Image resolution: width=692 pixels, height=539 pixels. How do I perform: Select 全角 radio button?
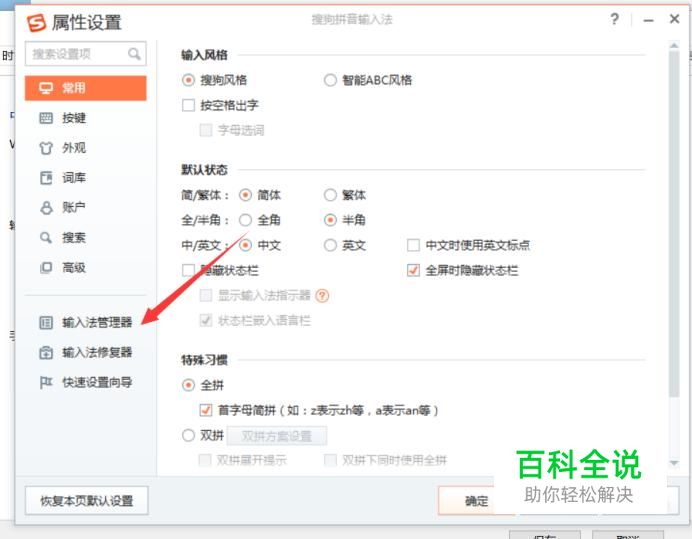[x=245, y=220]
